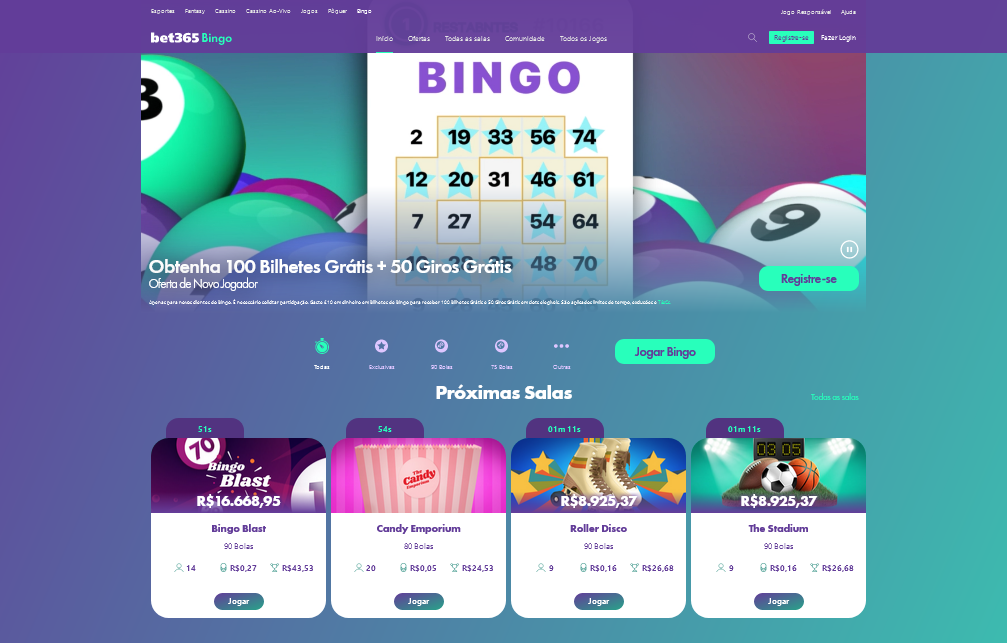1007x643 pixels.
Task: Filter rooms by 75 Bolas icon
Action: 502,346
